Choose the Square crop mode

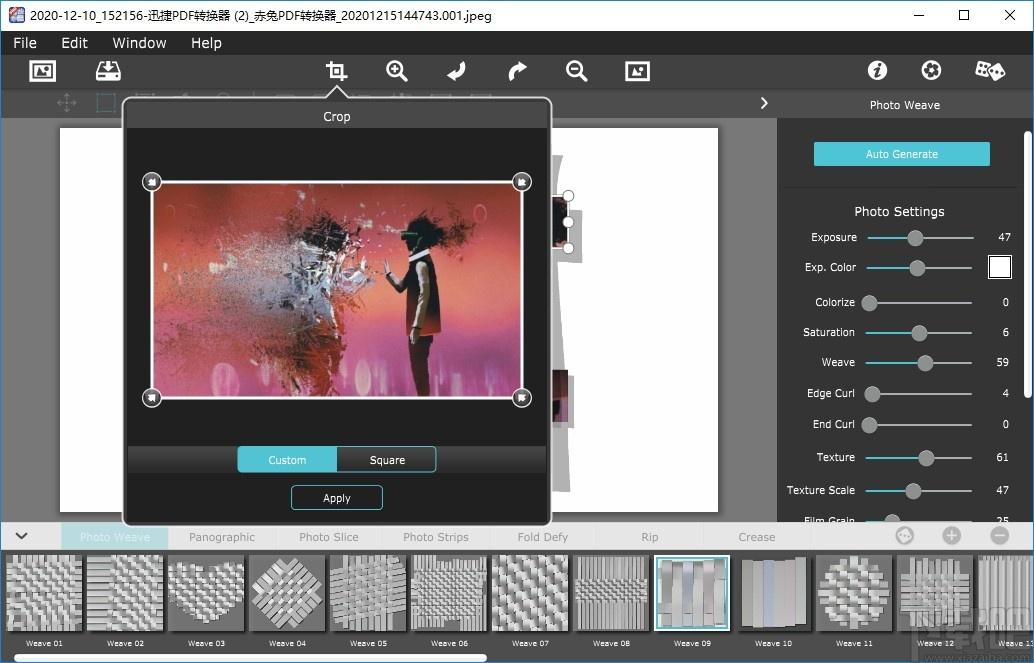point(387,460)
